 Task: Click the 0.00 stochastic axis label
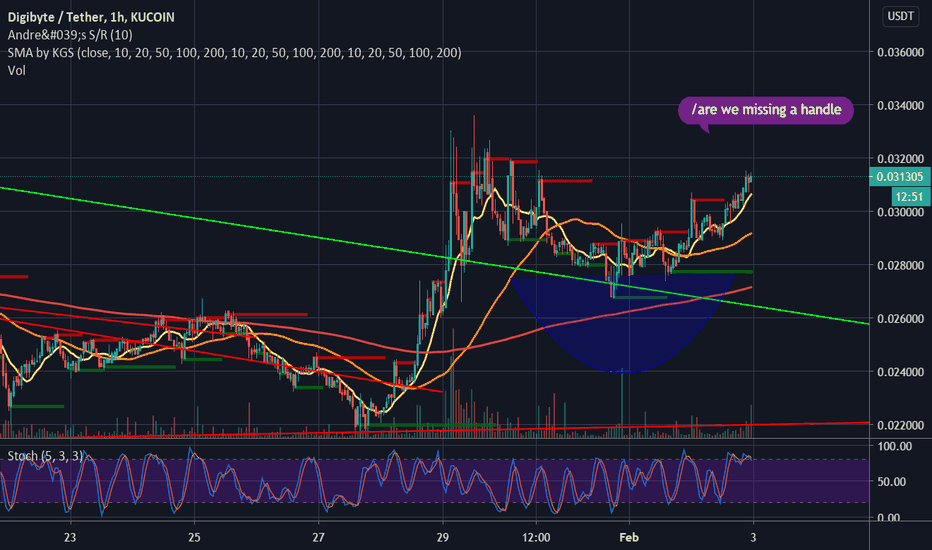coord(889,517)
